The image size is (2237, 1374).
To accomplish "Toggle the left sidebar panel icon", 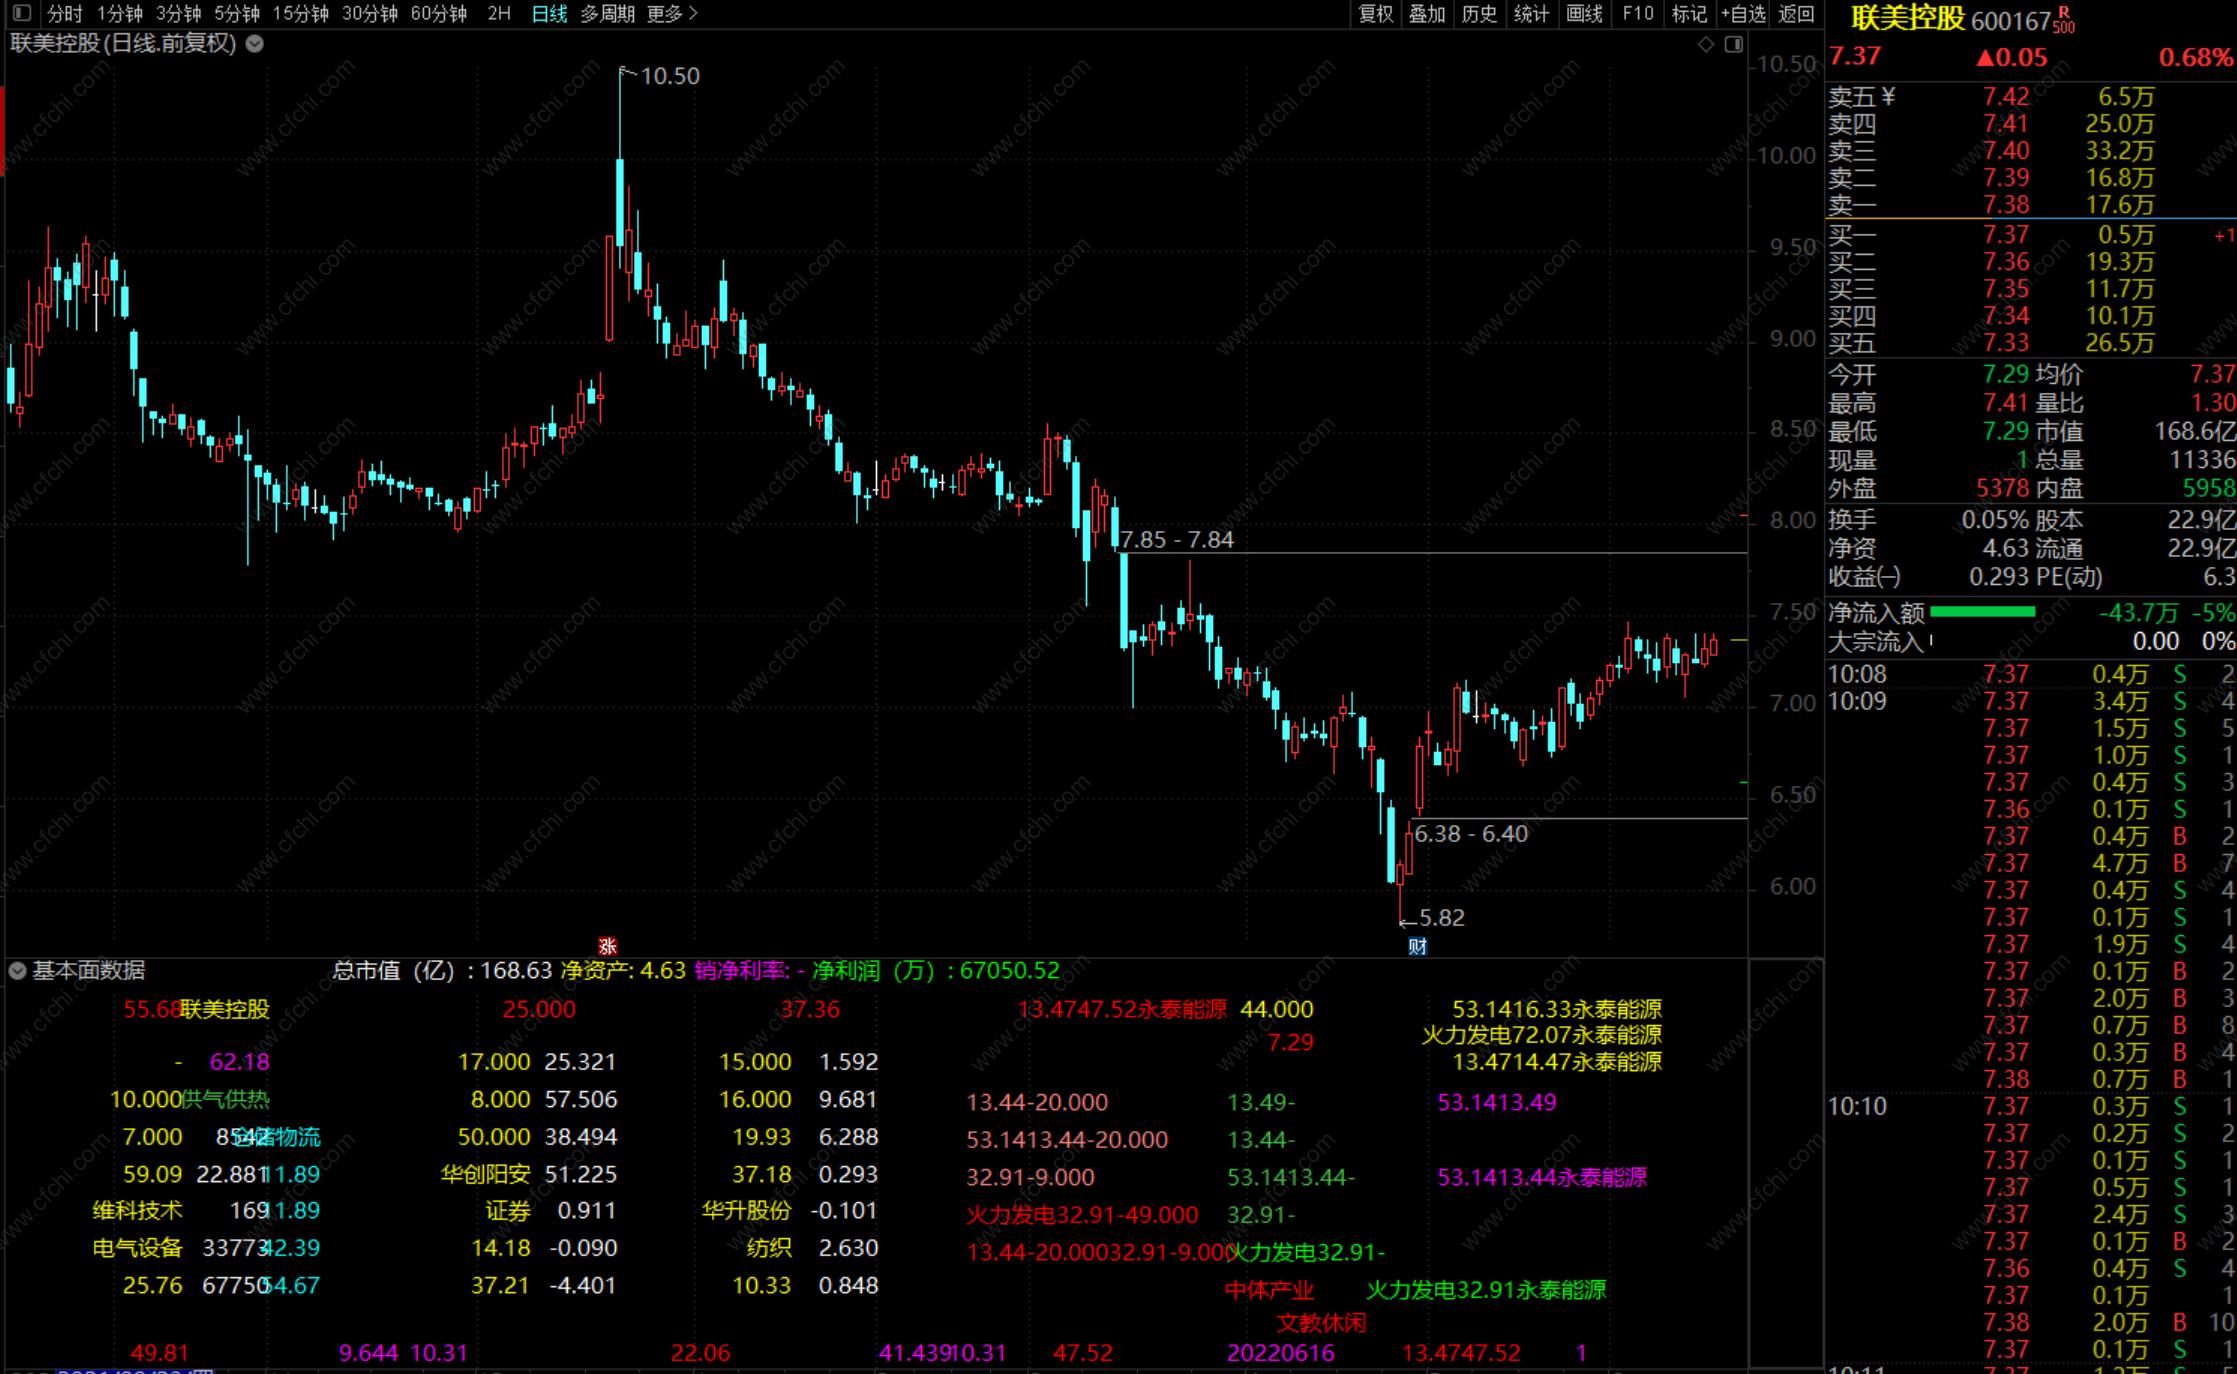I will pyautogui.click(x=21, y=13).
